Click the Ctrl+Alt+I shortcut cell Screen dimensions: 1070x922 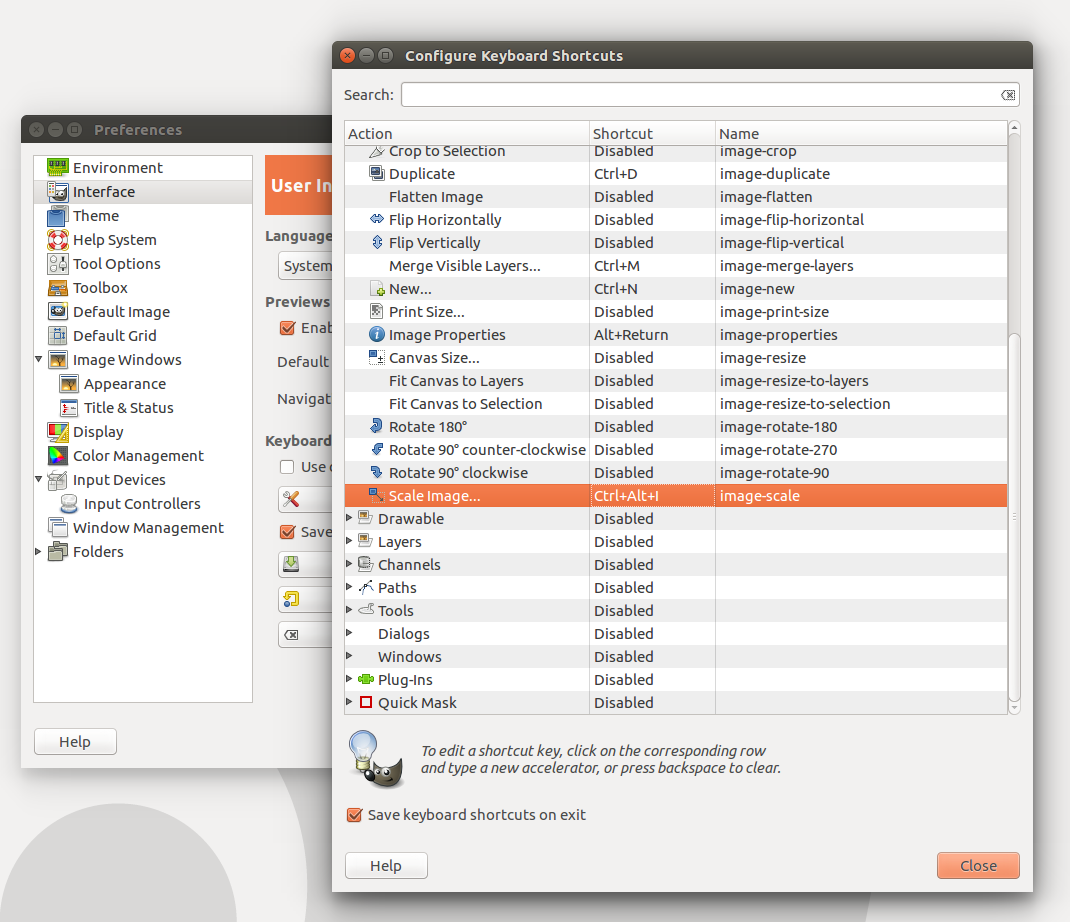(x=652, y=495)
